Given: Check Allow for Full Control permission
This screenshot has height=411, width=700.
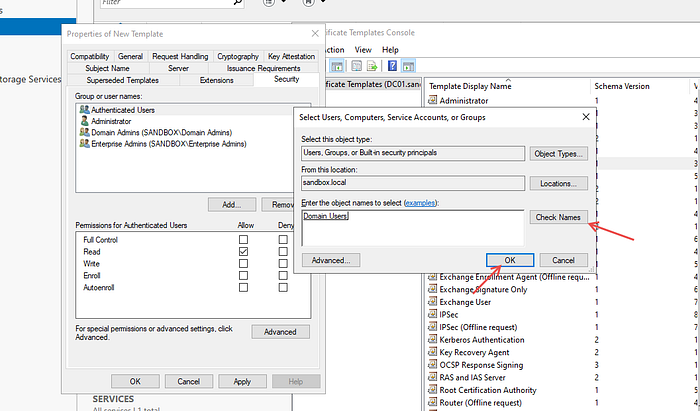Looking at the screenshot, I should 243,240.
